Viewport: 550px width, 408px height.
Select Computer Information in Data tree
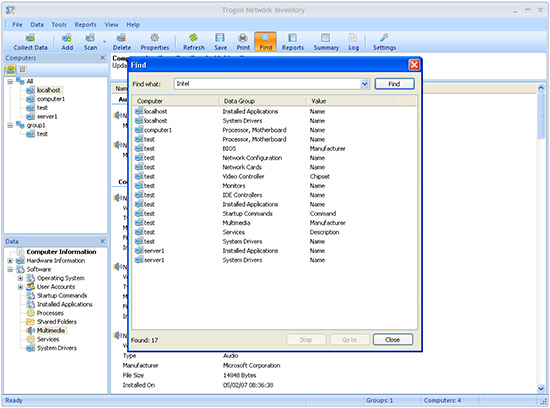61,252
